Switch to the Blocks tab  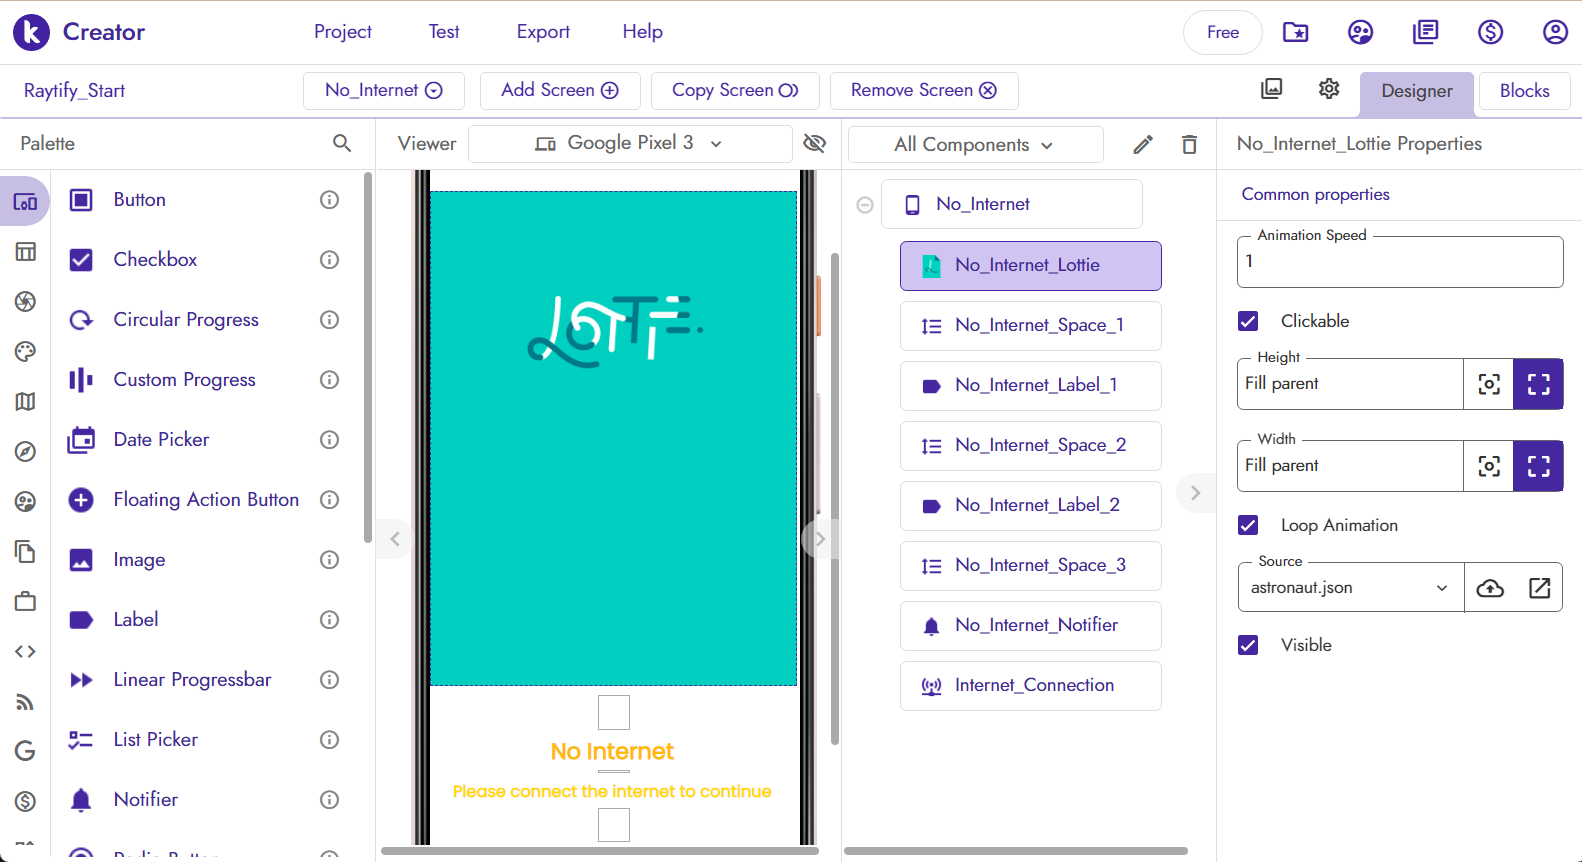click(x=1524, y=91)
